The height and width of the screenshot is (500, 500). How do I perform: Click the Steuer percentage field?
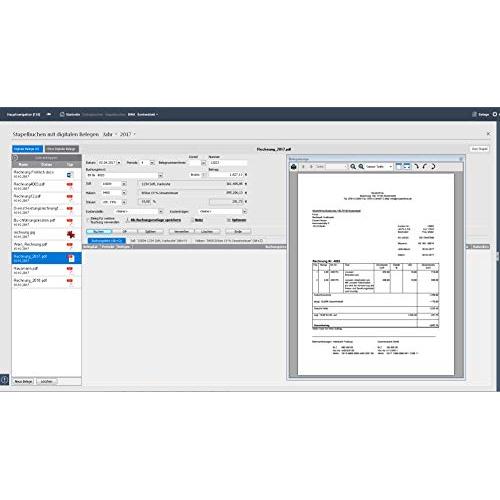tap(145, 202)
